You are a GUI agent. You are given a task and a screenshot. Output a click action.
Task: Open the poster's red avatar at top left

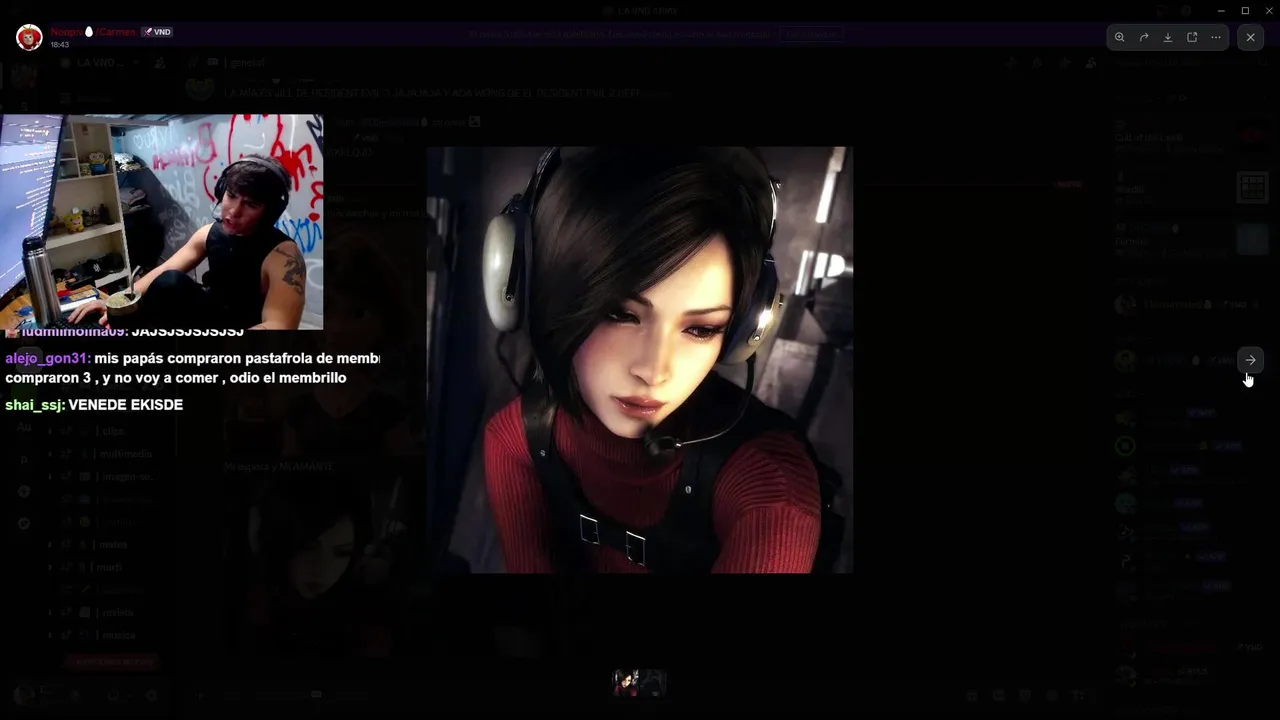click(x=29, y=37)
